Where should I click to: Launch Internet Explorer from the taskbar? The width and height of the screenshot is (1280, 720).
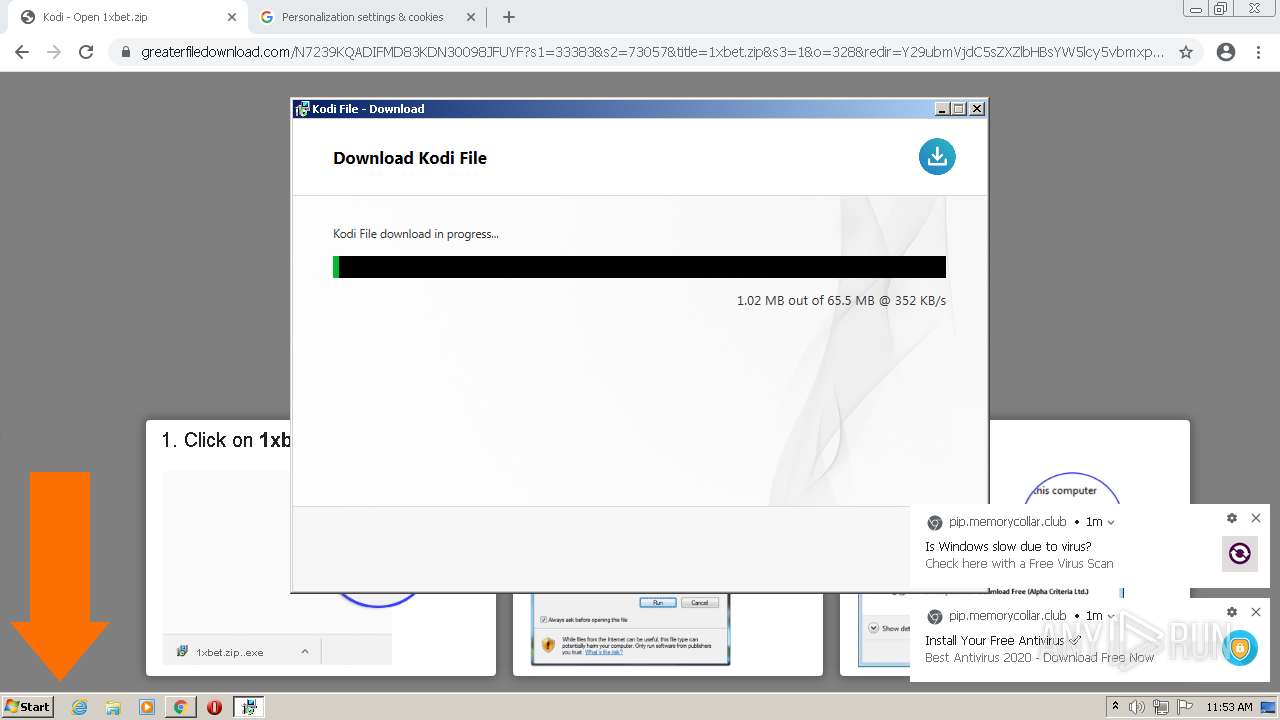tap(80, 707)
